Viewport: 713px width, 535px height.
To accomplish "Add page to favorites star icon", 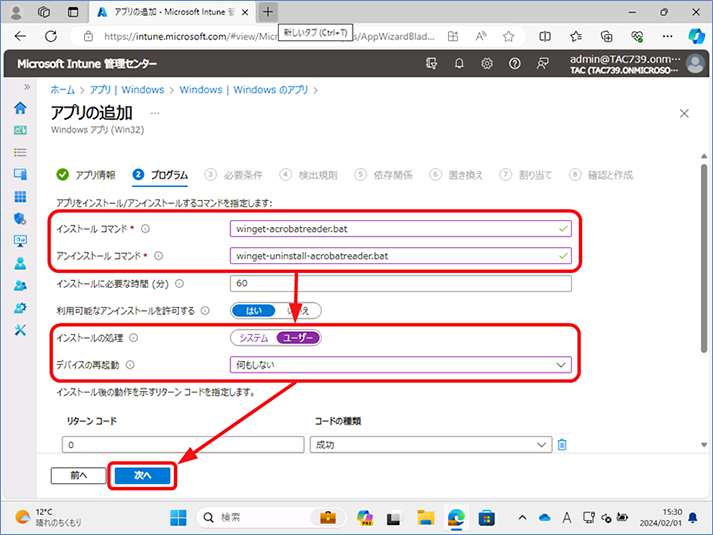I will point(508,36).
